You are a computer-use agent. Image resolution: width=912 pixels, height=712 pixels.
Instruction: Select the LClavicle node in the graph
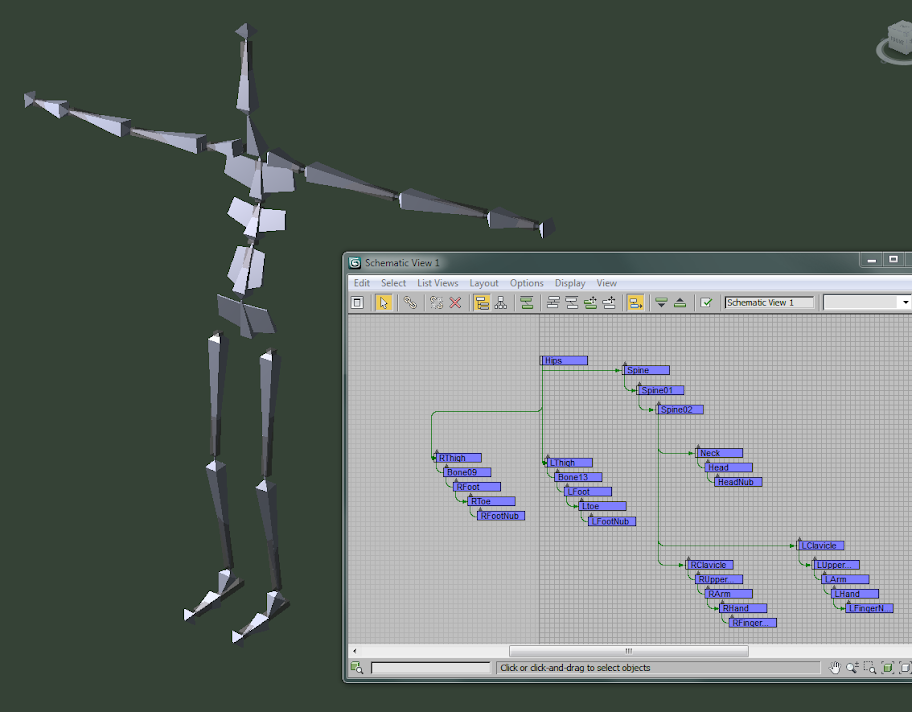coord(821,545)
